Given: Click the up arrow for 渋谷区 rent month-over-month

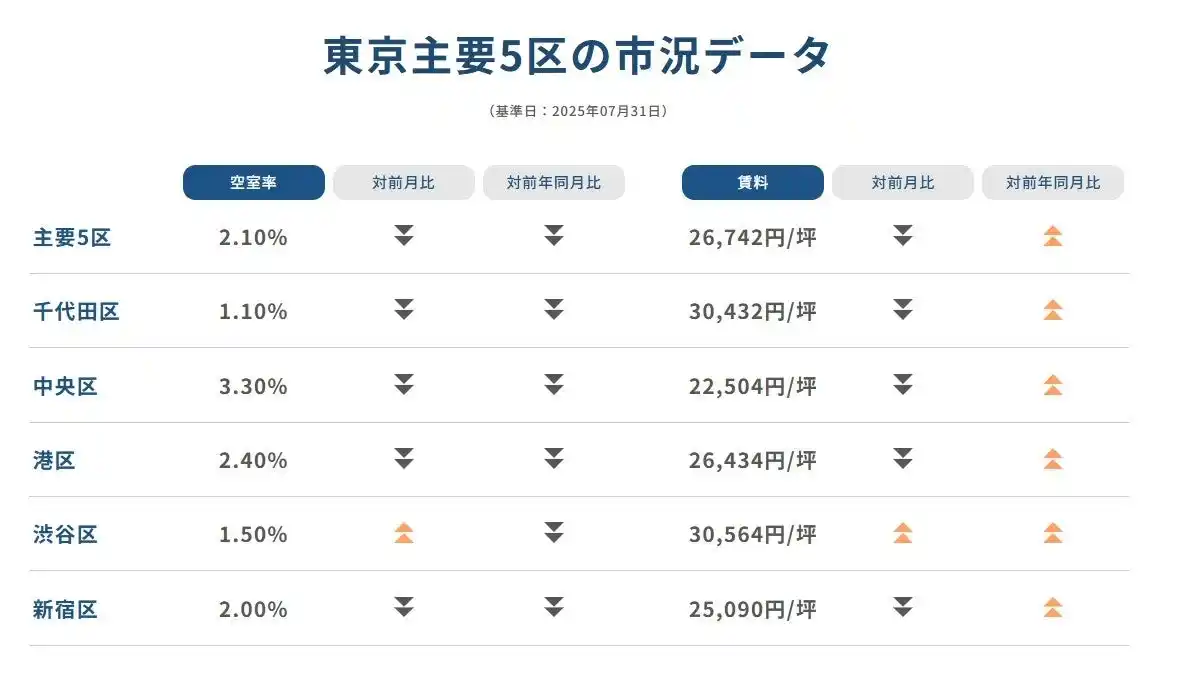Looking at the screenshot, I should pyautogui.click(x=902, y=533).
